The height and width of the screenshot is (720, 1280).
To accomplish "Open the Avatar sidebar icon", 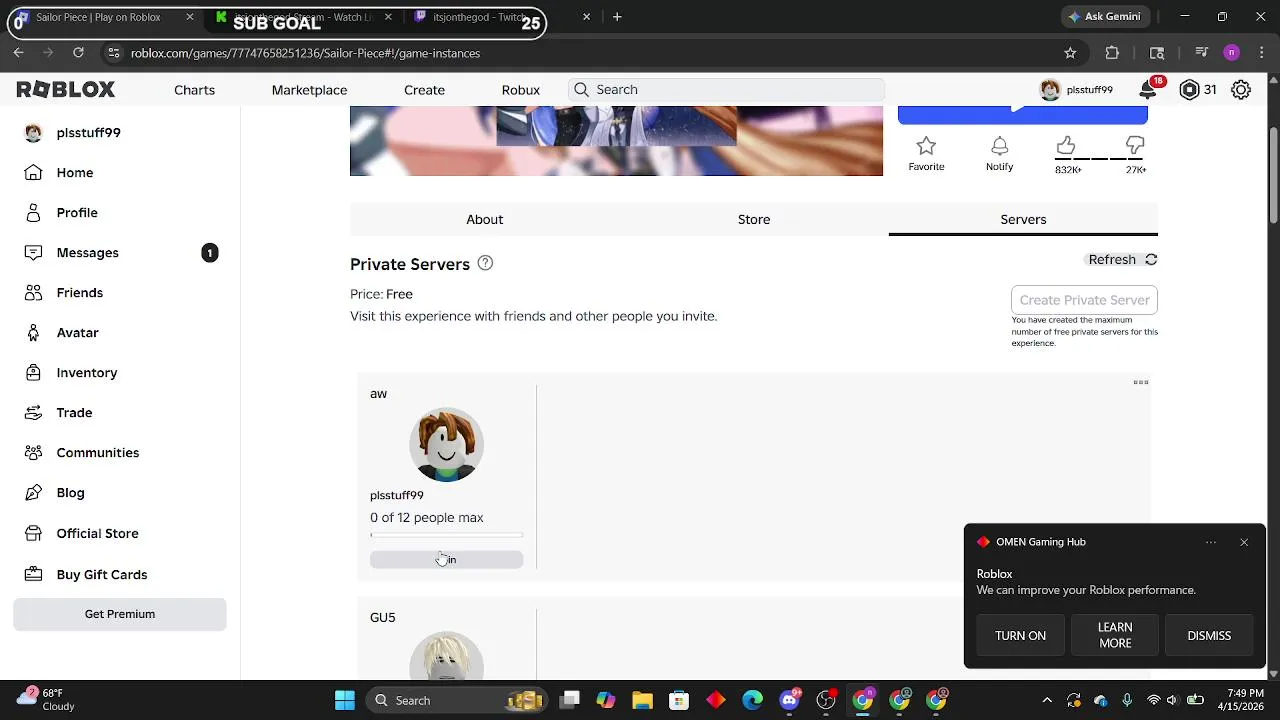I will pyautogui.click(x=33, y=333).
